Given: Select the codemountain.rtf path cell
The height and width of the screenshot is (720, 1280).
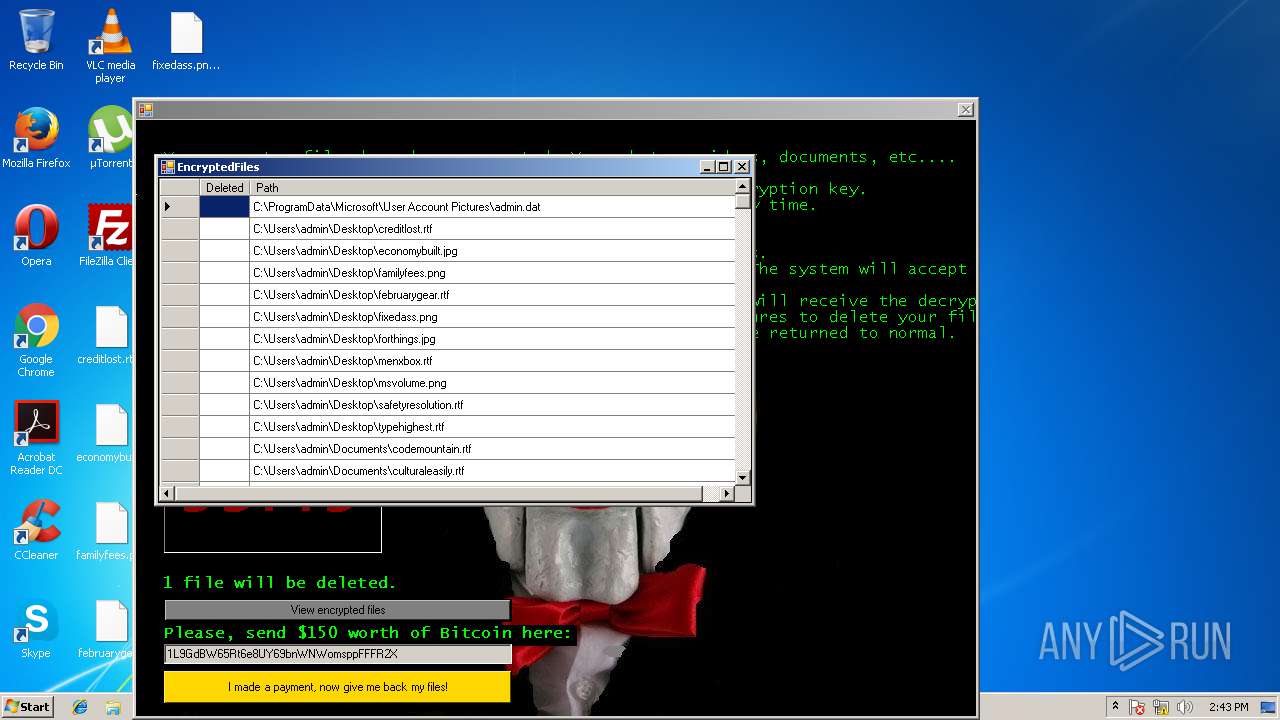Looking at the screenshot, I should click(x=492, y=449).
